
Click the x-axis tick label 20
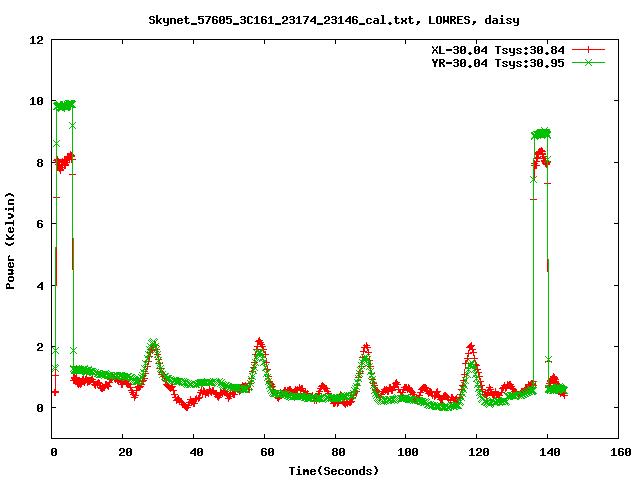125,452
